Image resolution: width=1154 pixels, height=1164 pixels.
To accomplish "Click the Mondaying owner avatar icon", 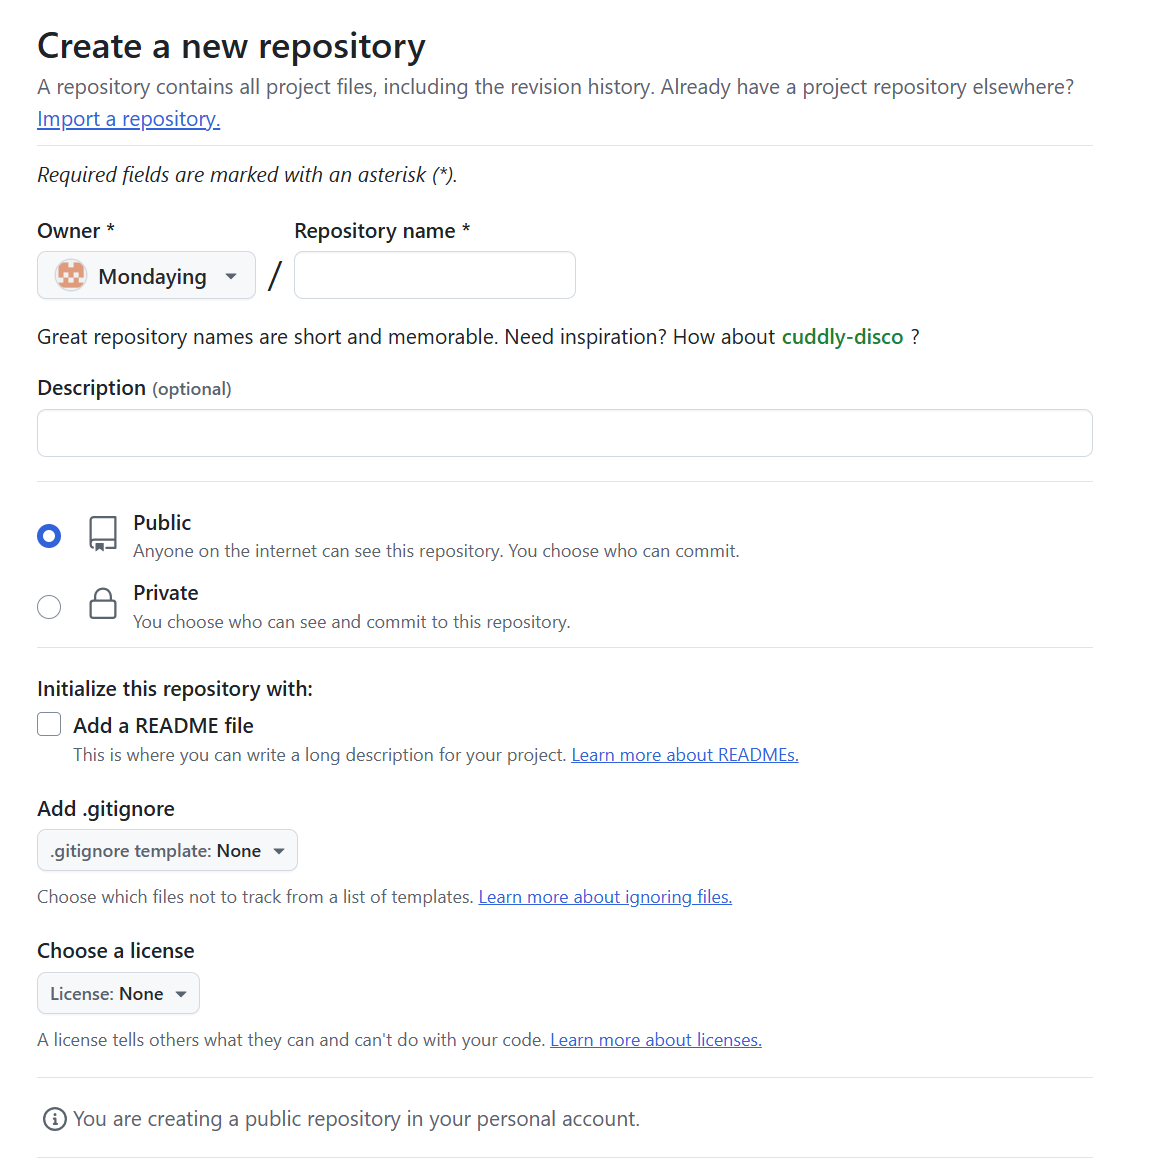I will coord(71,275).
